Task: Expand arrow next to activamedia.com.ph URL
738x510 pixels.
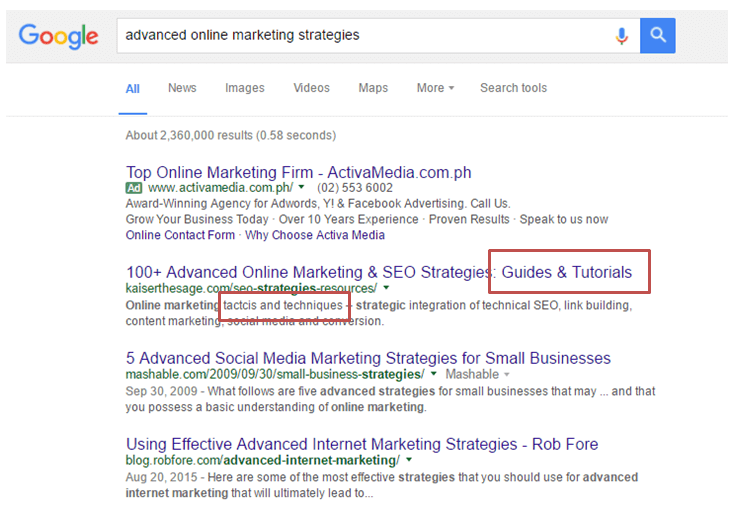Action: 301,187
